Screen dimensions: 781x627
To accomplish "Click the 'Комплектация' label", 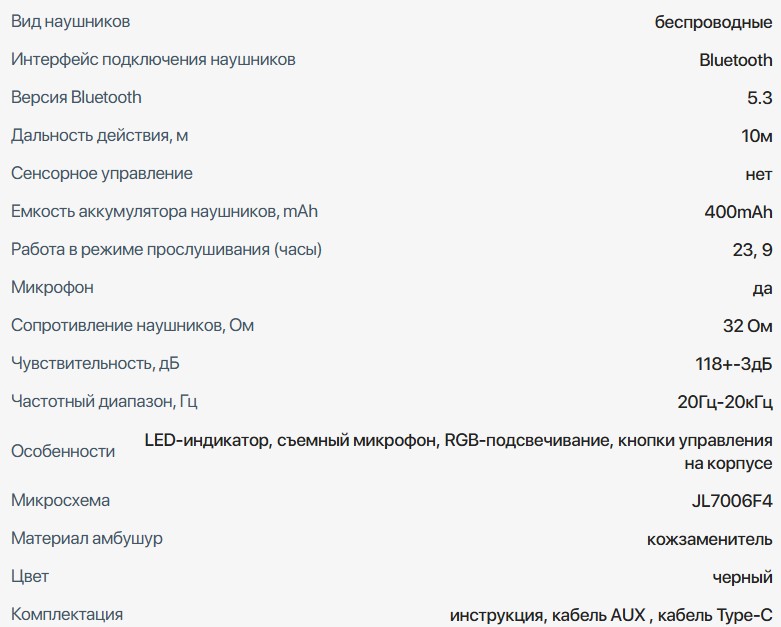I will (67, 614).
